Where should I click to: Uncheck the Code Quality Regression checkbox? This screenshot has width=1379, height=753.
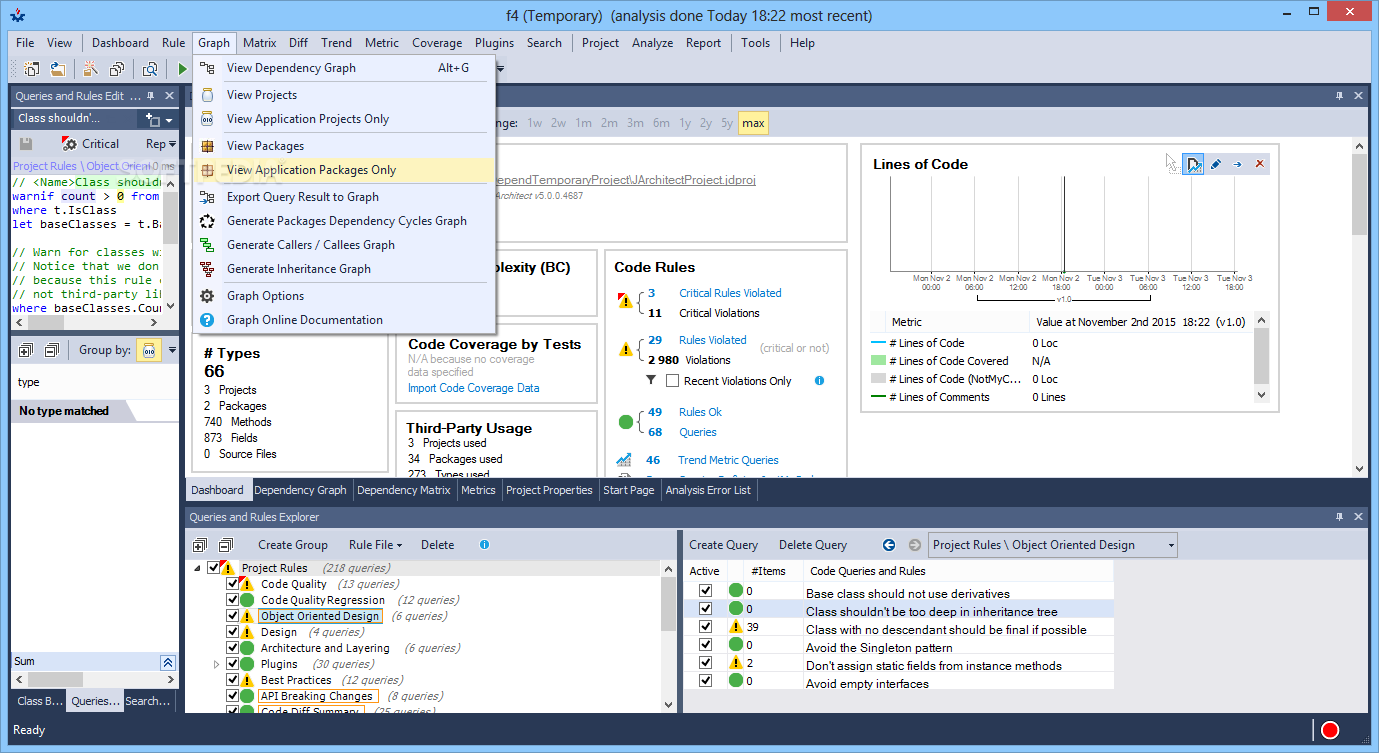(233, 600)
